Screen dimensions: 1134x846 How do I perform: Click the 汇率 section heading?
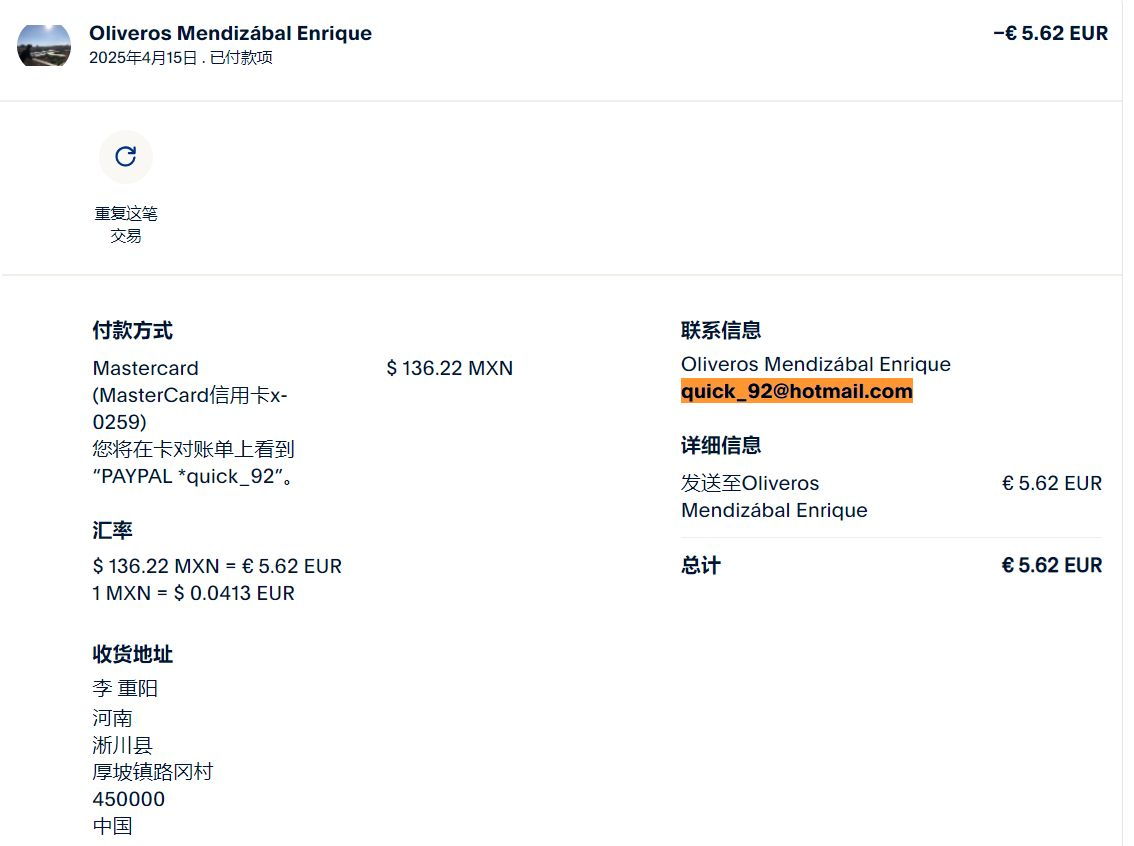112,530
